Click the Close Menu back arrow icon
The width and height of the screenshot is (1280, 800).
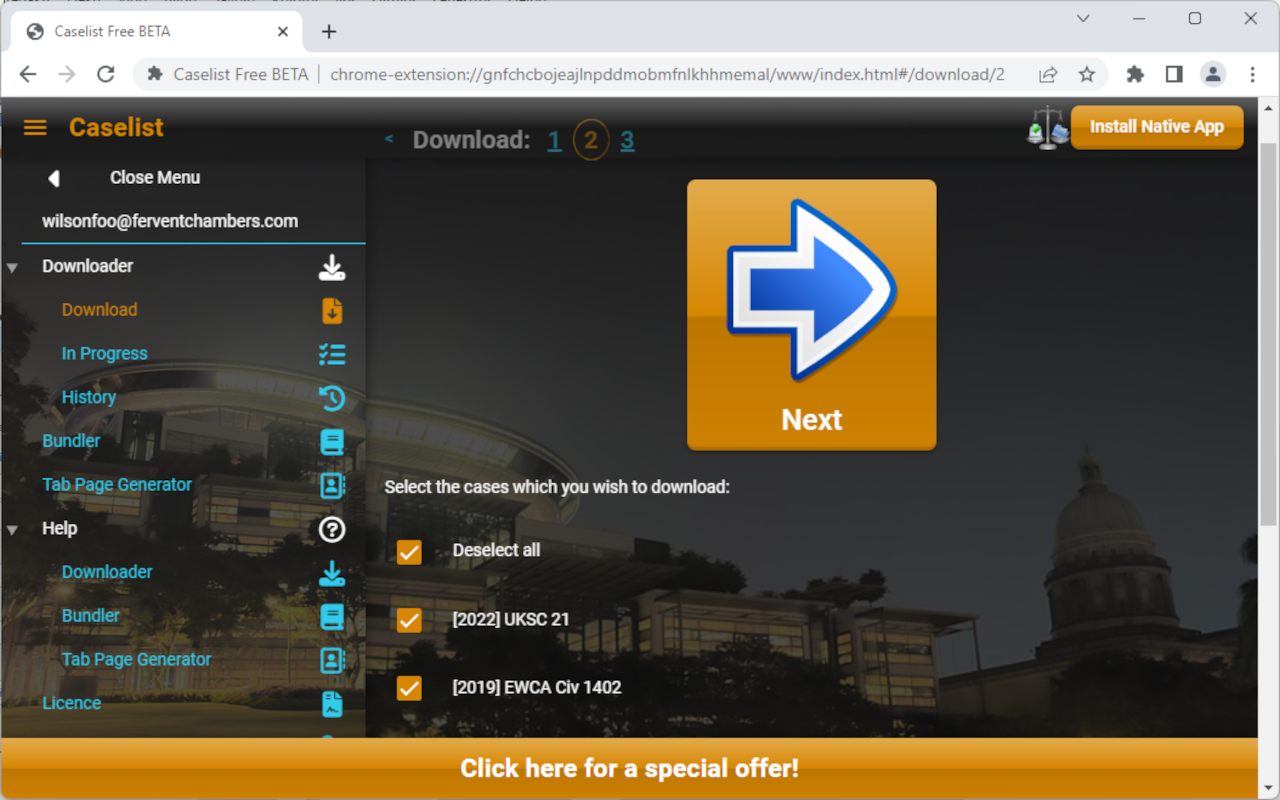54,178
